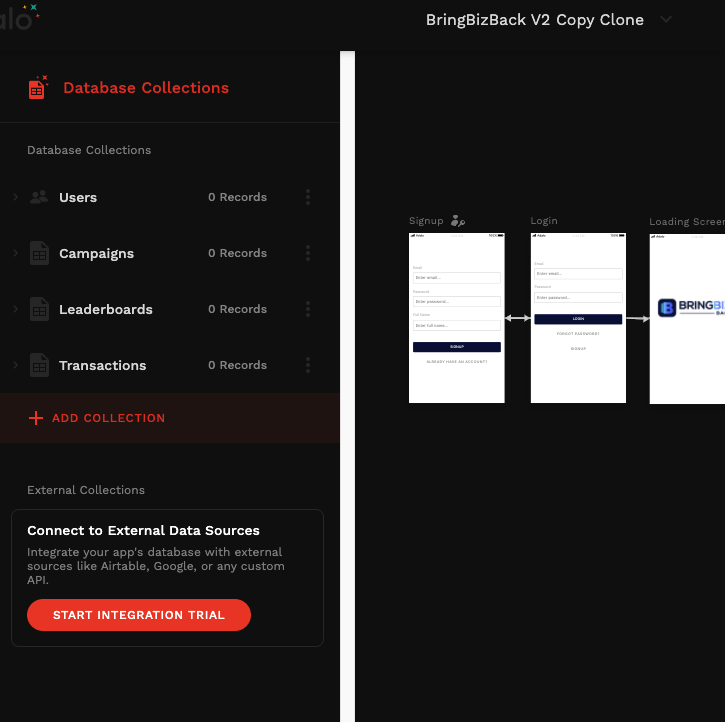This screenshot has width=725, height=722.
Task: Click the Leaderboards collection table icon
Action: click(39, 309)
